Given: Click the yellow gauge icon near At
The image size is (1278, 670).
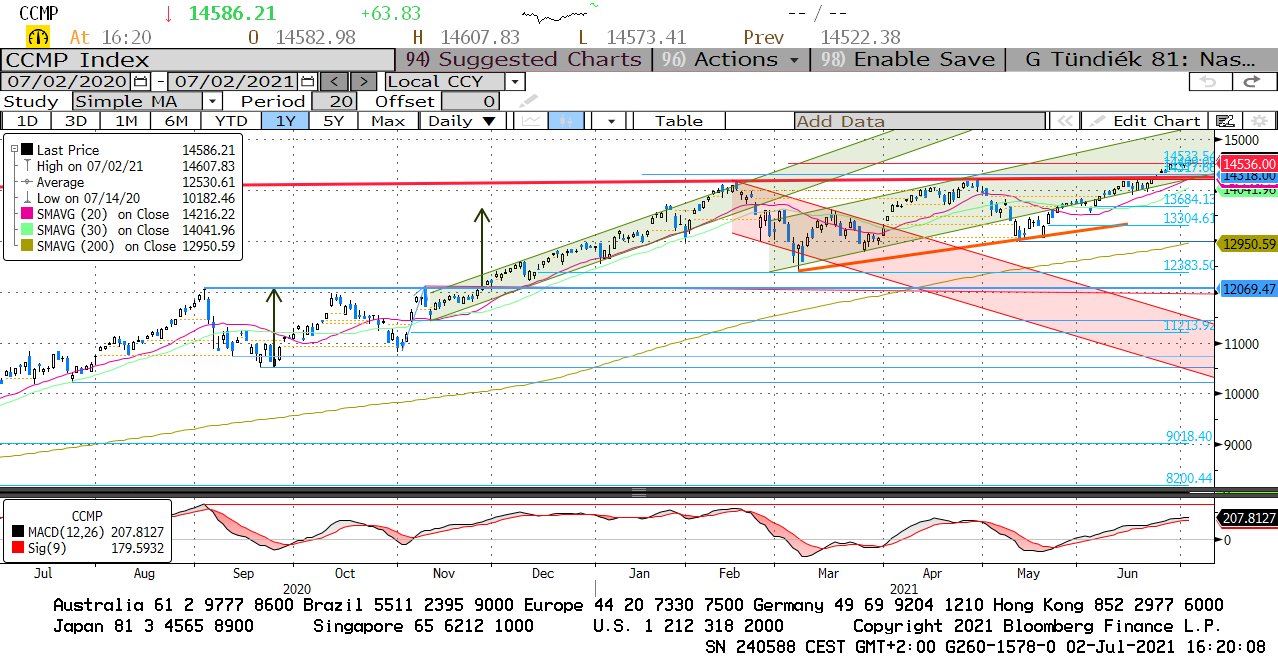Looking at the screenshot, I should (40, 37).
